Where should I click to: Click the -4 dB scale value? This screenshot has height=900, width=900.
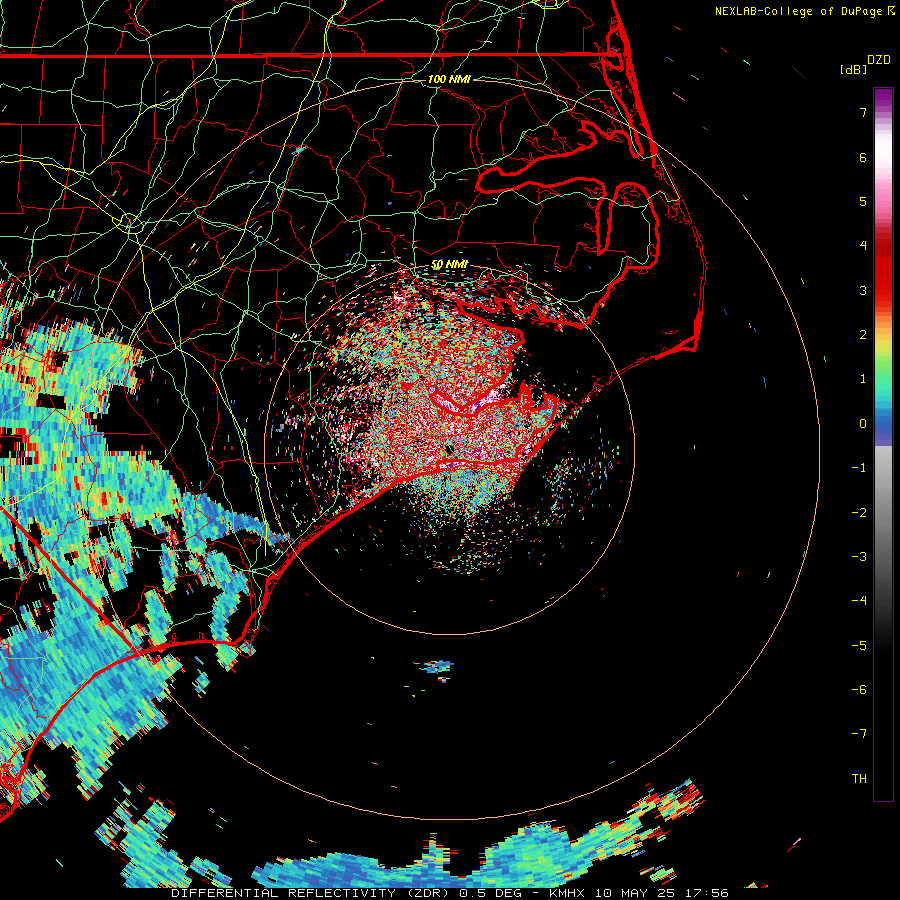click(x=859, y=601)
